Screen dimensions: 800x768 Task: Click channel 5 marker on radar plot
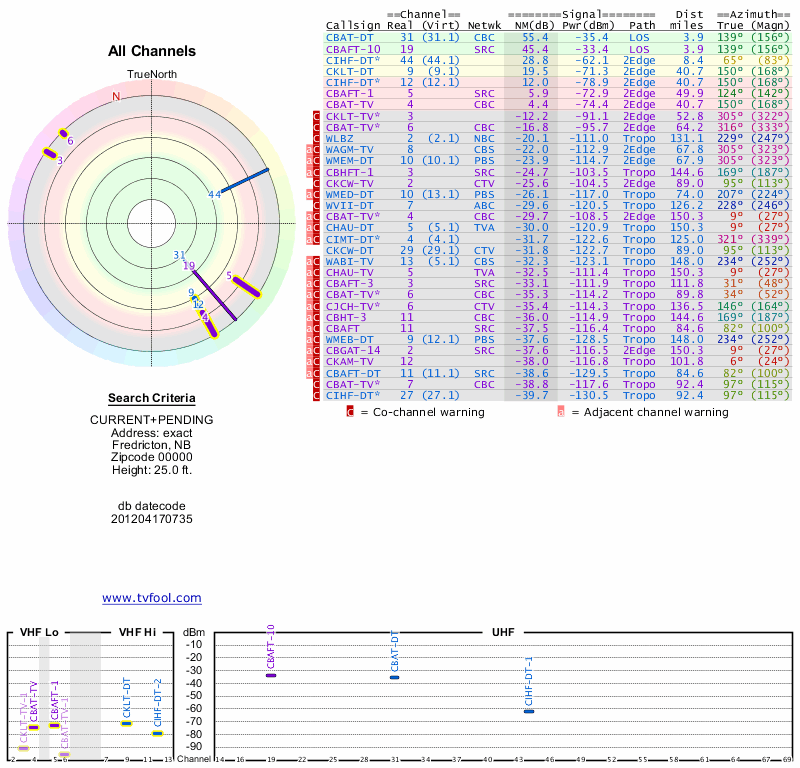(x=246, y=287)
